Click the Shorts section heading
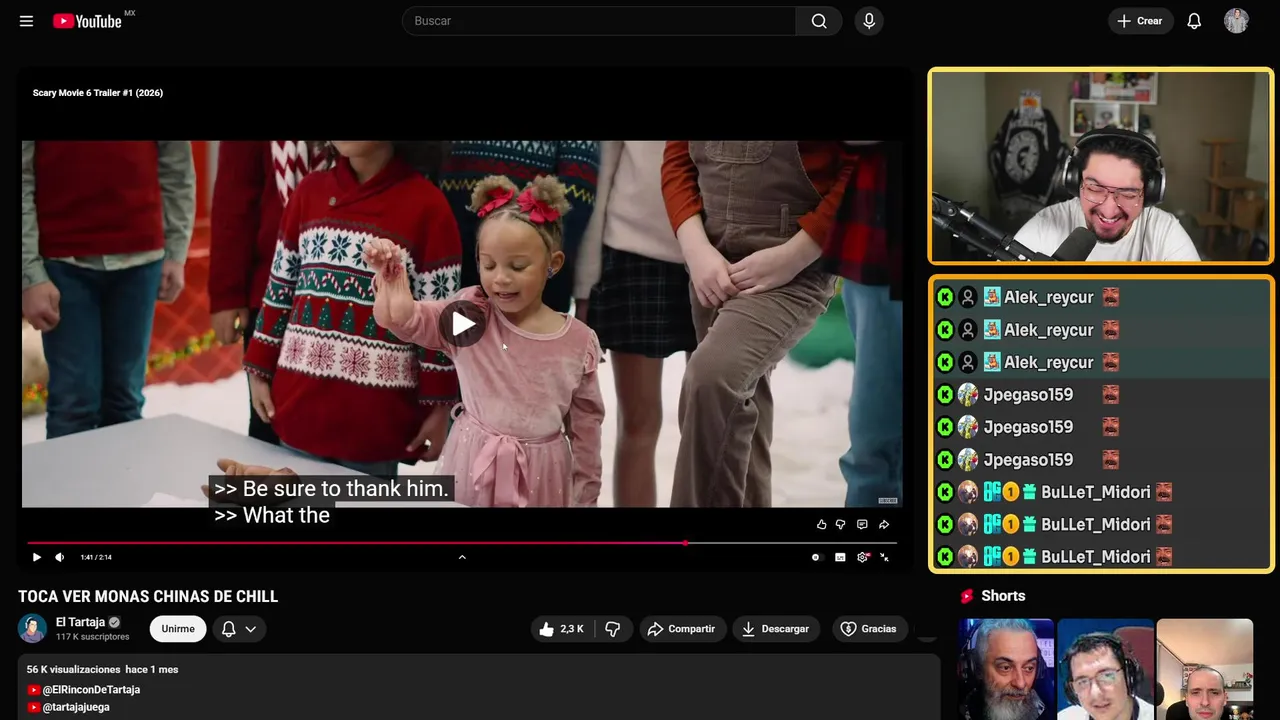Screen dimensions: 1280x720 1003,596
